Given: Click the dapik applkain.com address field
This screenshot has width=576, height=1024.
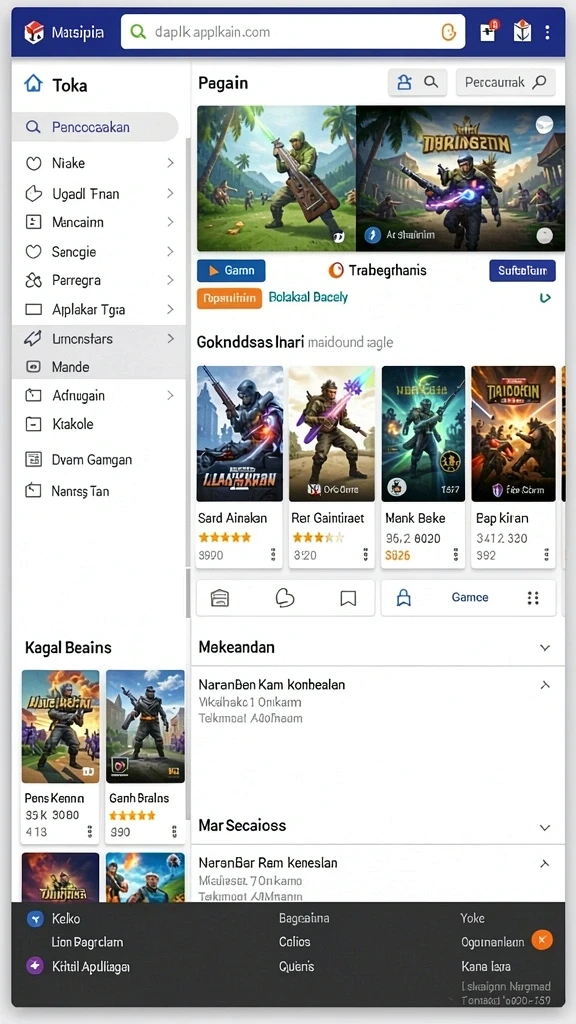Looking at the screenshot, I should pyautogui.click(x=293, y=32).
